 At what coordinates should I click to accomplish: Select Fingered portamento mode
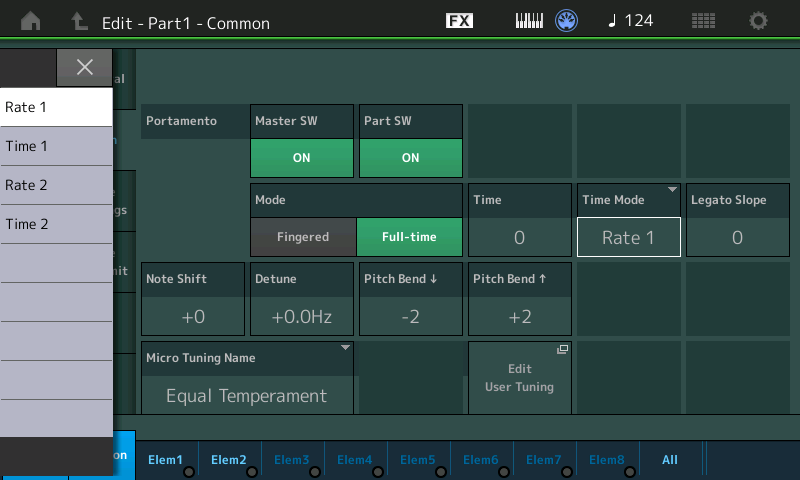click(x=302, y=237)
